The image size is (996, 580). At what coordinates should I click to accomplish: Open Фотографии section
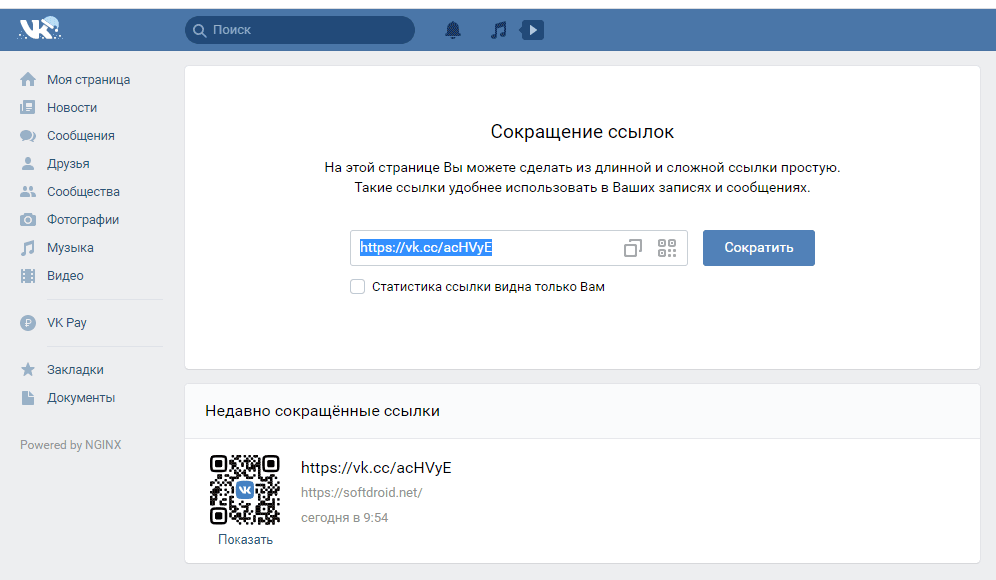[x=83, y=219]
